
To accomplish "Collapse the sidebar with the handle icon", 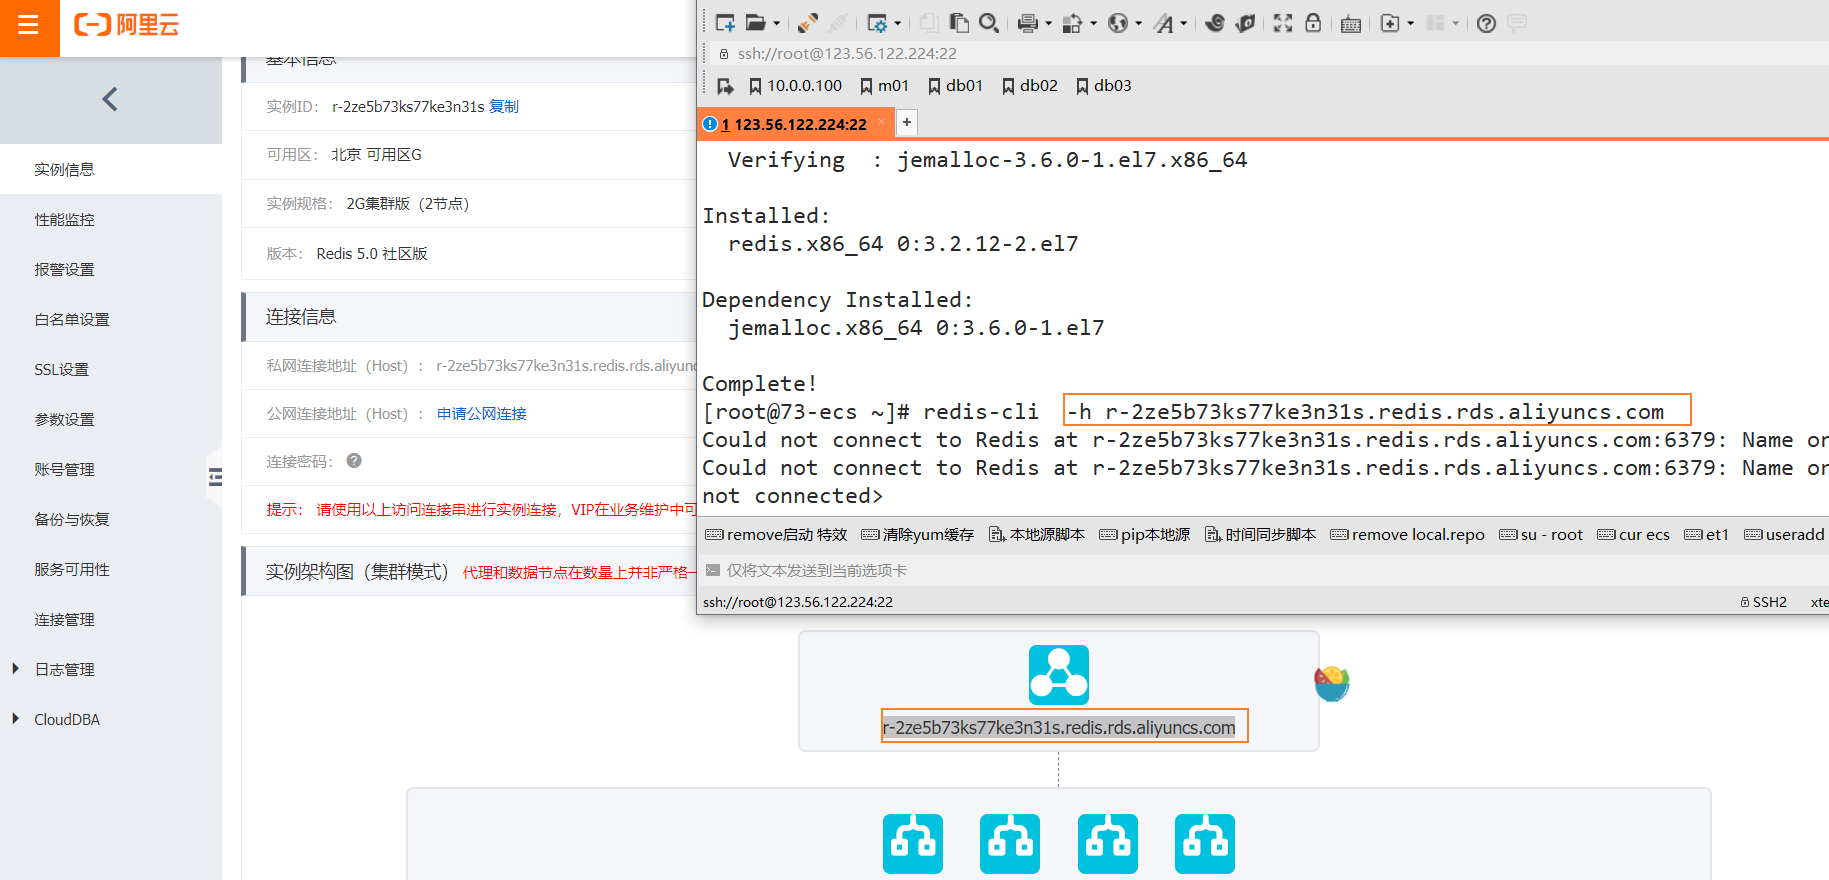I will 215,477.
